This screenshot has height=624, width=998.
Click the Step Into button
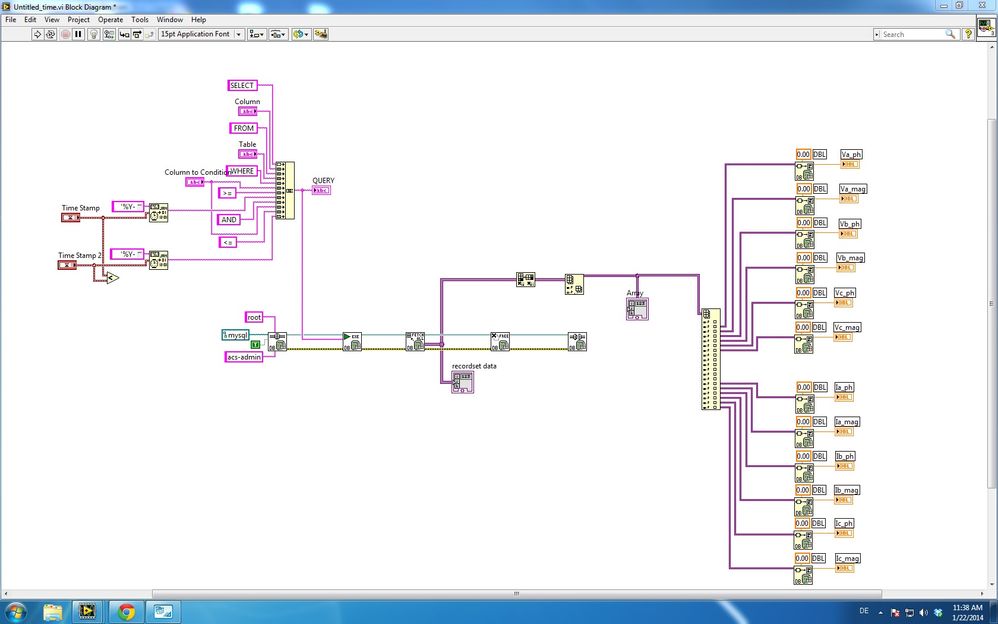(124, 34)
